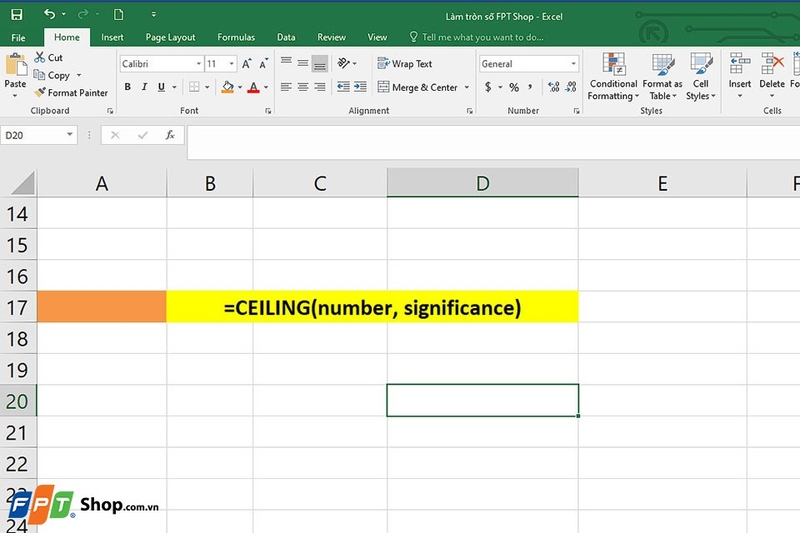Click the Orientation text angle icon
800x533 pixels.
pyautogui.click(x=343, y=63)
